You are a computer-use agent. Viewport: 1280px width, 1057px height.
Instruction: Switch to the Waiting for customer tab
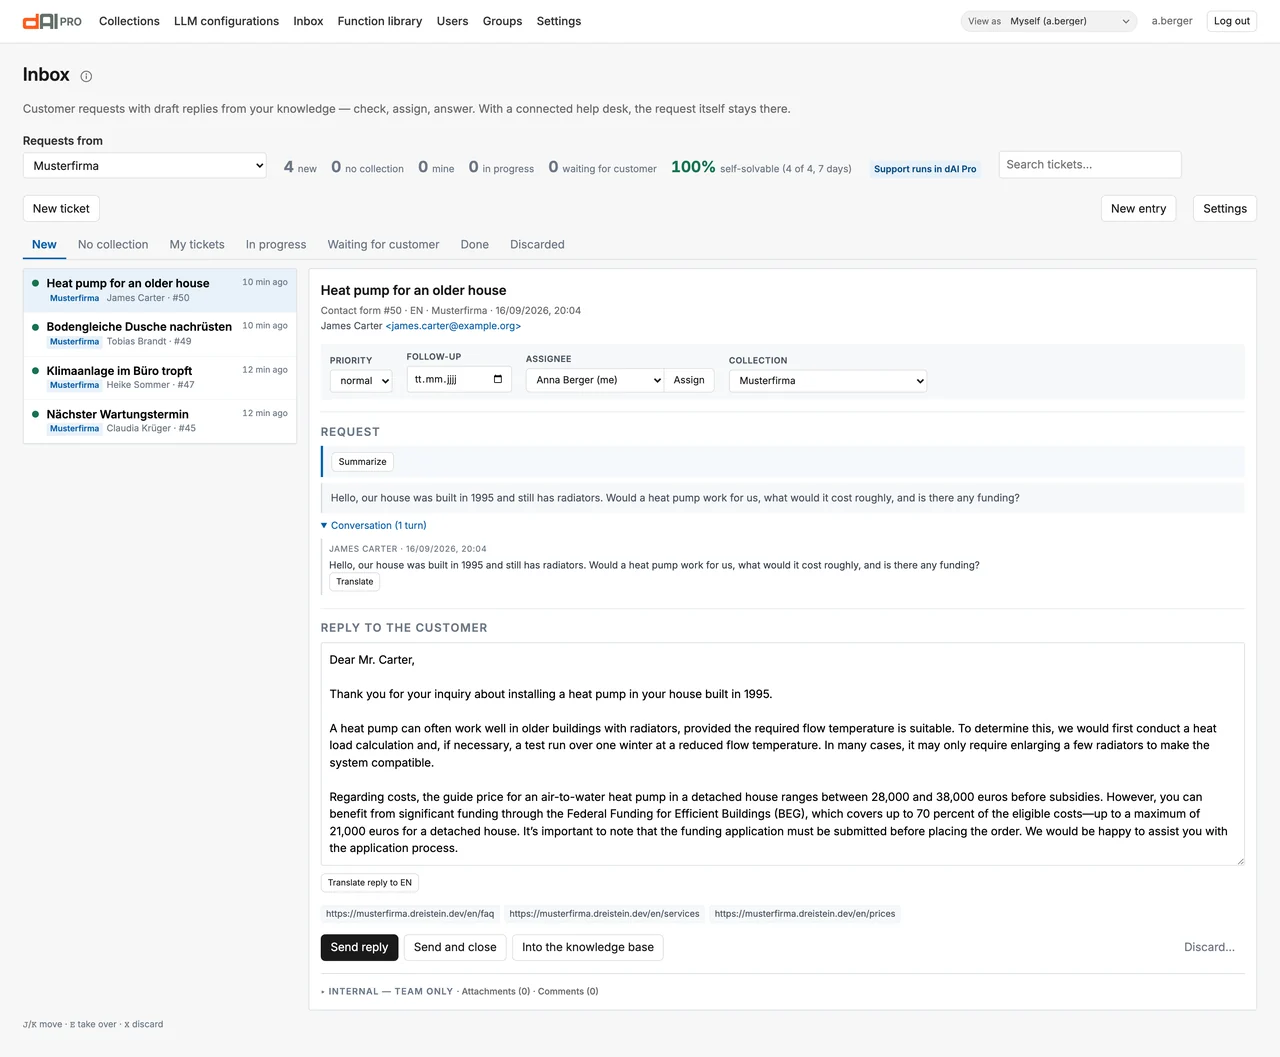(383, 244)
